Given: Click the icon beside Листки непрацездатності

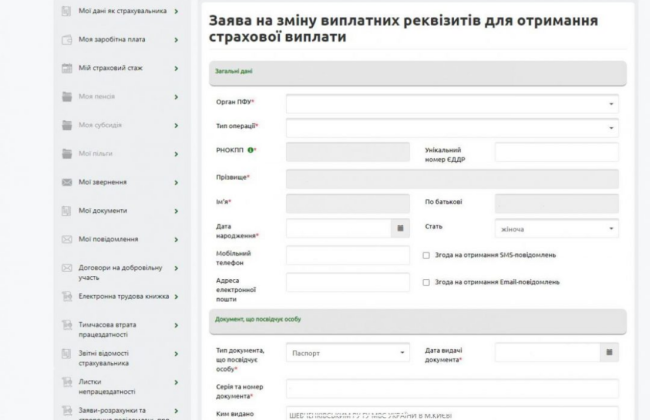Looking at the screenshot, I should point(66,382).
